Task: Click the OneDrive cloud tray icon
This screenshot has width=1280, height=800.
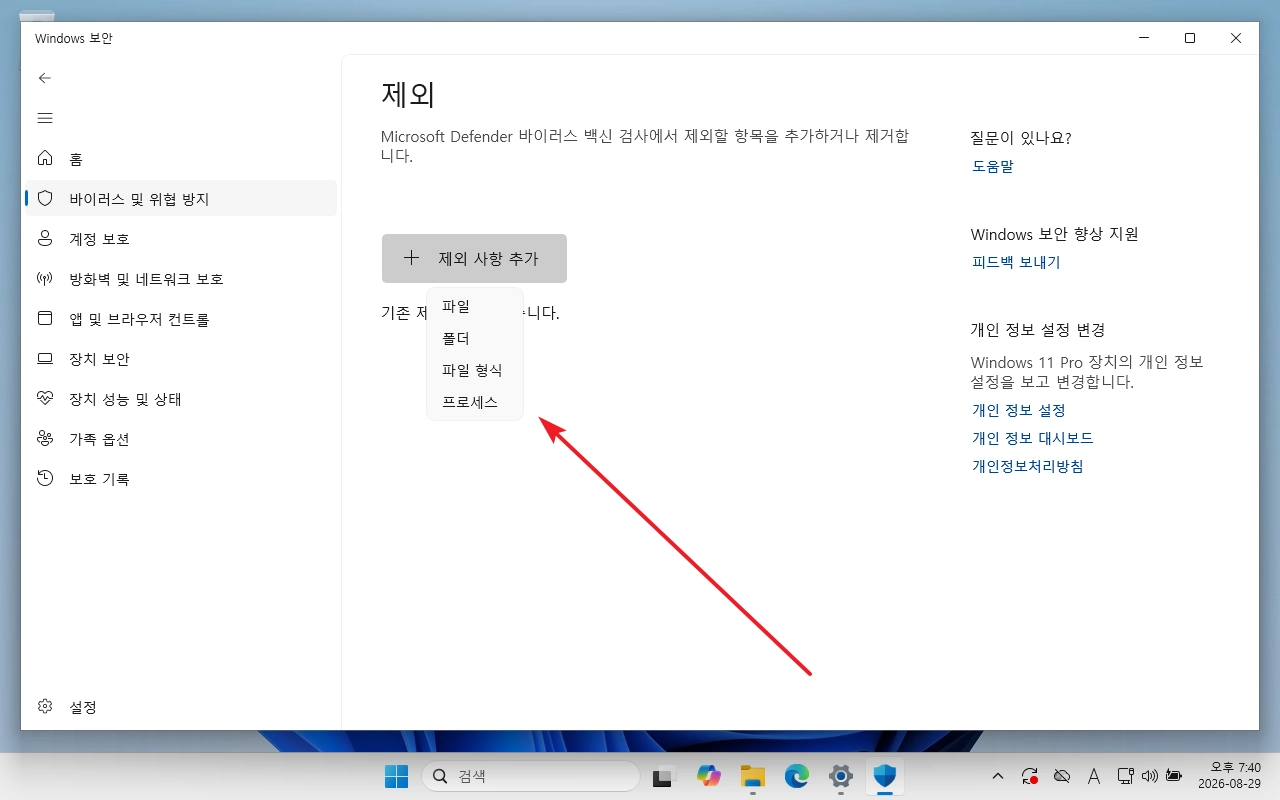Action: (1062, 776)
